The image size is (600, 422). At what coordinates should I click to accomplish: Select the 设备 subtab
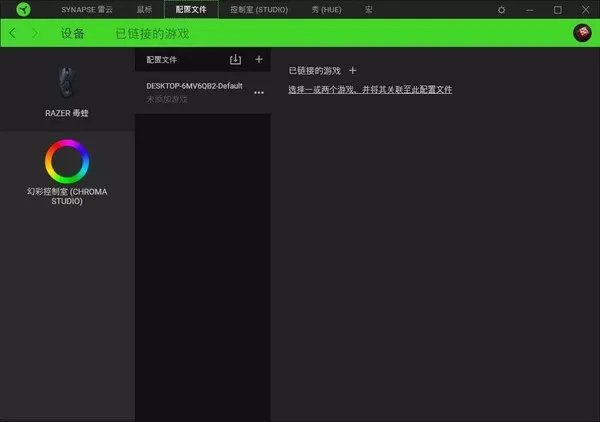coord(72,33)
